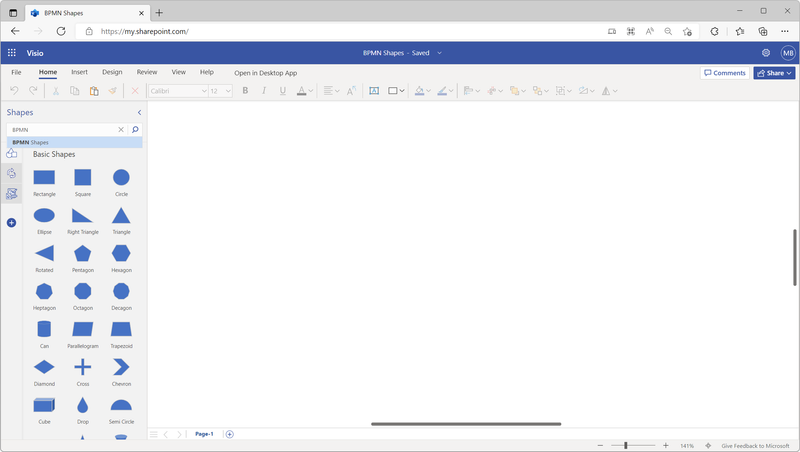Clear the BPMN shape search text

click(121, 130)
